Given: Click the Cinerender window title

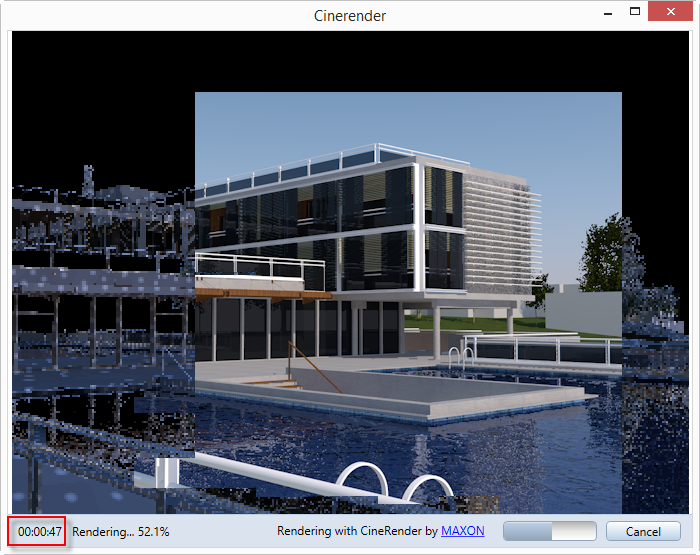Looking at the screenshot, I should (350, 16).
